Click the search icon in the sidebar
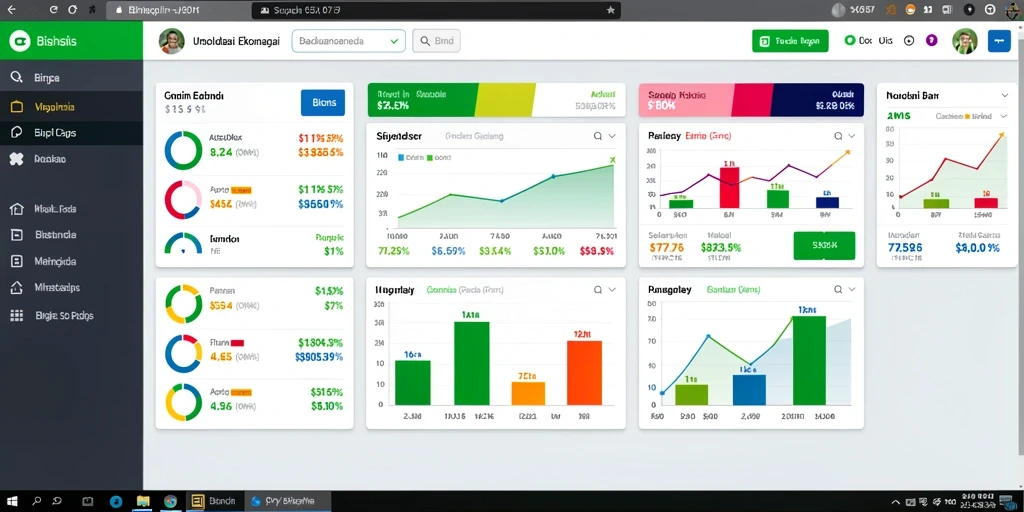This screenshot has width=1024, height=512. point(17,78)
